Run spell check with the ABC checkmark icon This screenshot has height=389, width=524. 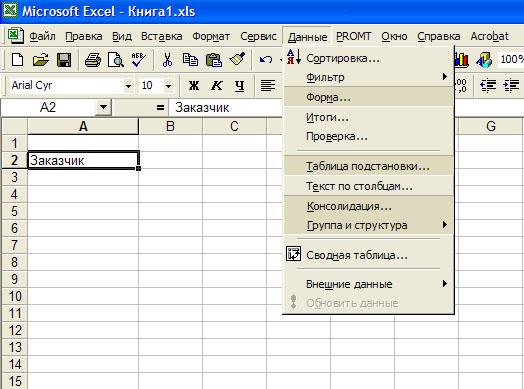pyautogui.click(x=138, y=60)
